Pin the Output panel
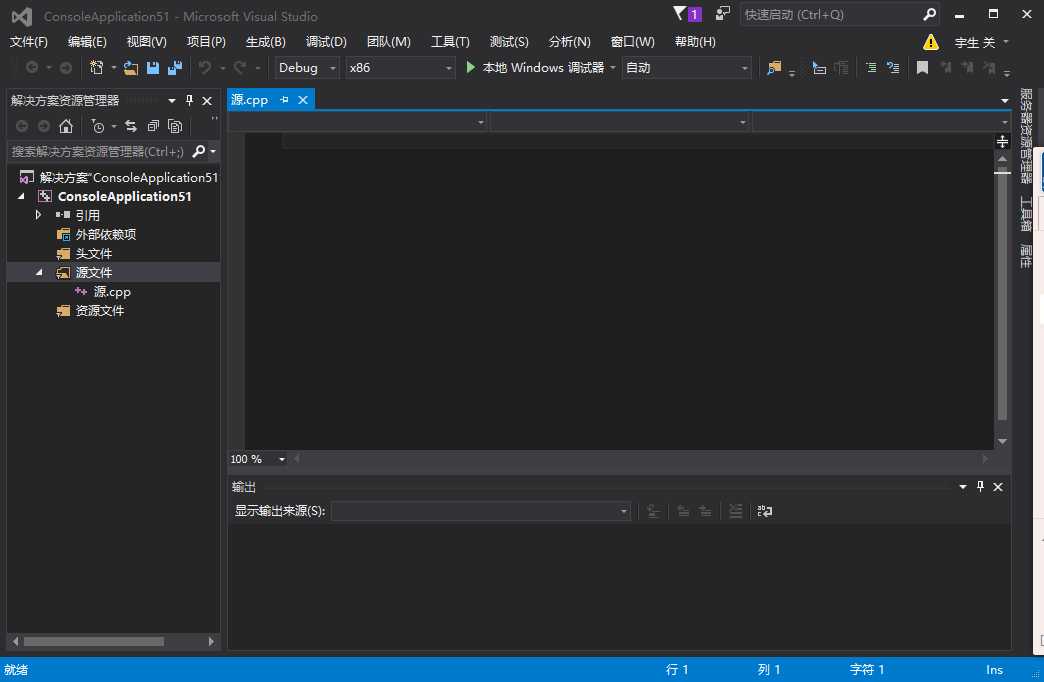Image resolution: width=1044 pixels, height=682 pixels. coord(980,487)
